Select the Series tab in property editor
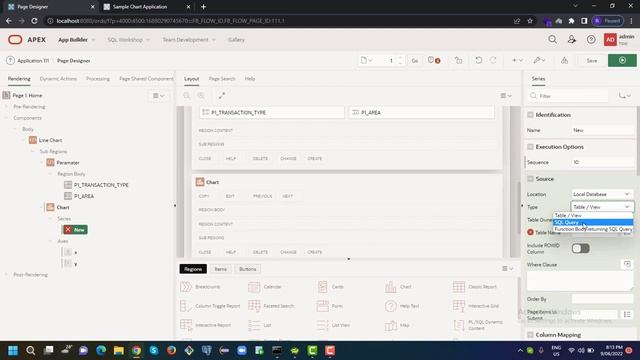 pyautogui.click(x=538, y=78)
